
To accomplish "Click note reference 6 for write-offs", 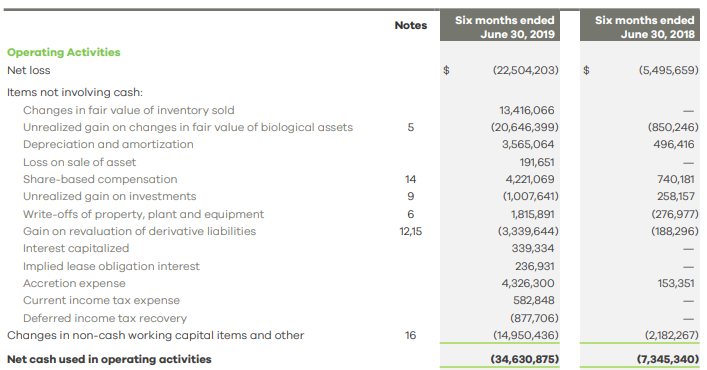I will coord(410,214).
